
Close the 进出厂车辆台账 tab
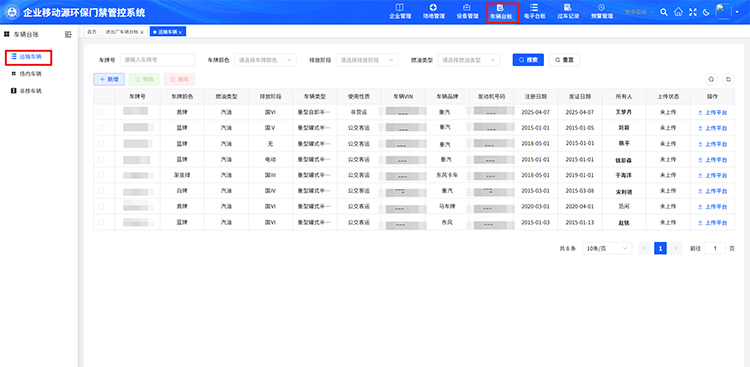(x=142, y=32)
